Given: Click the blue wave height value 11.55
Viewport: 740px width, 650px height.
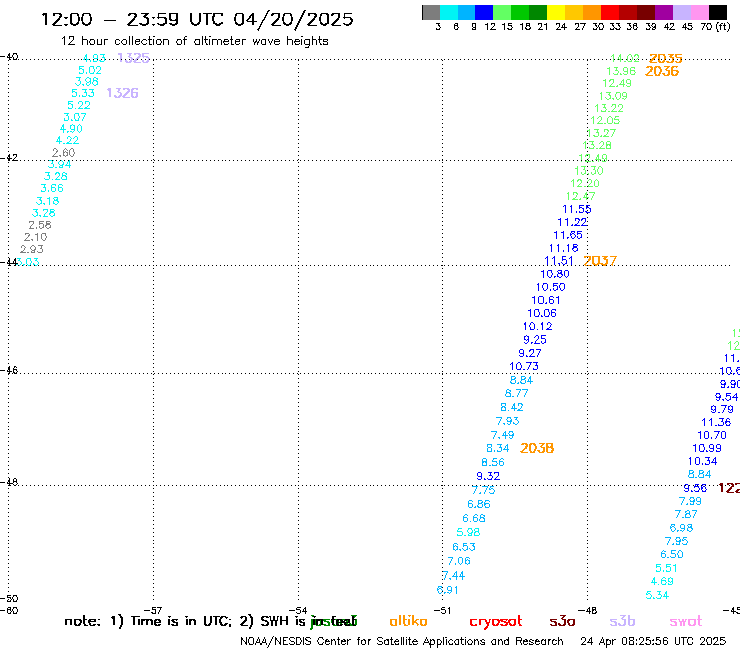Looking at the screenshot, I should click(577, 210).
